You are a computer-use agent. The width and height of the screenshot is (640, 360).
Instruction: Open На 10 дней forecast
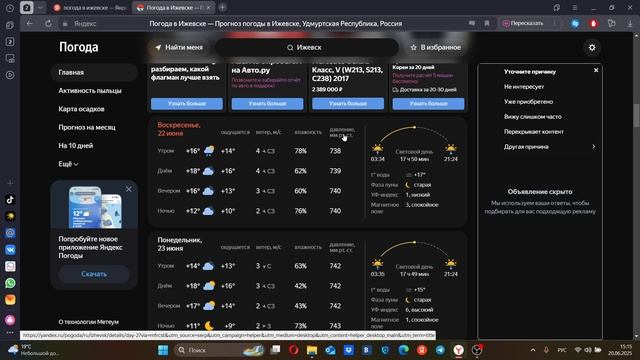pyautogui.click(x=76, y=146)
